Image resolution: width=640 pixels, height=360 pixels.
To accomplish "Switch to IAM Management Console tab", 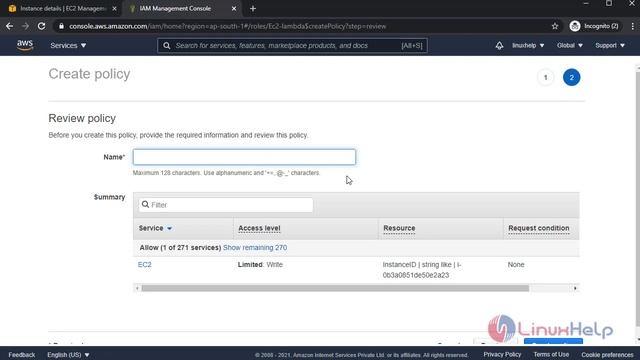I will pos(176,9).
